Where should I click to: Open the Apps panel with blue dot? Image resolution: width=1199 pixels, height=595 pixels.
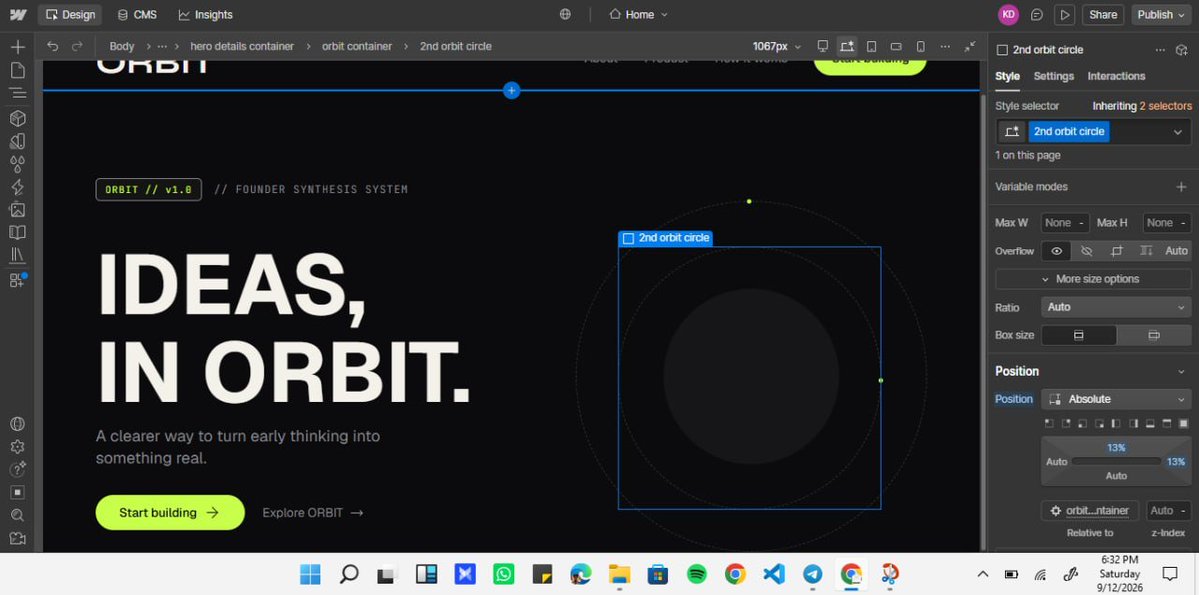[x=18, y=280]
